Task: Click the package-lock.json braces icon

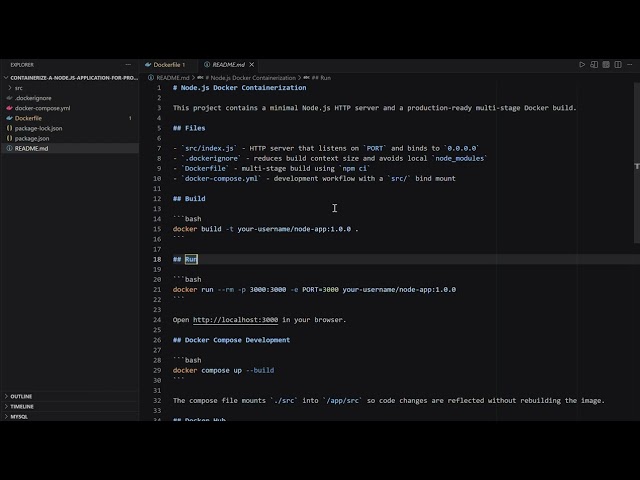Action: pyautogui.click(x=9, y=128)
